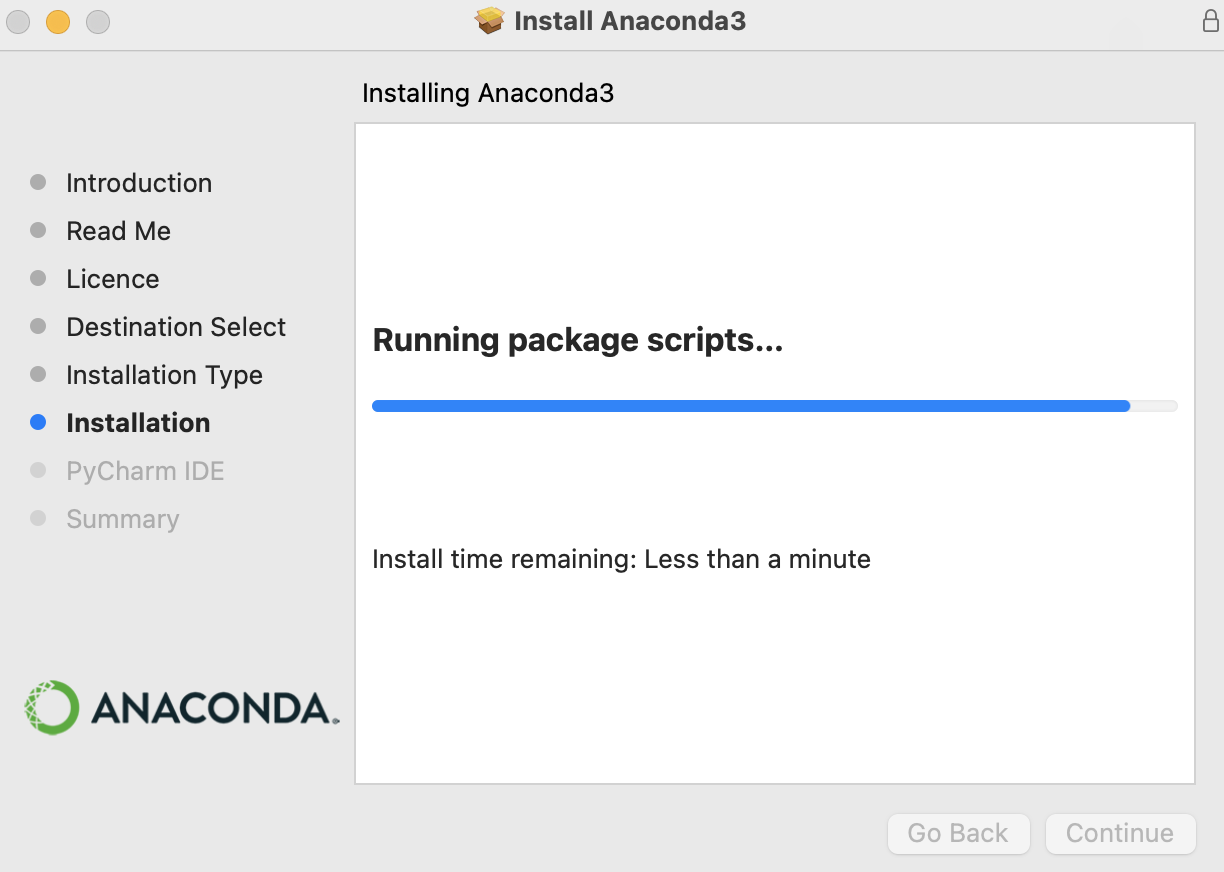Minimize the installer with the yellow button
Screen dimensions: 1224x872
tap(58, 21)
